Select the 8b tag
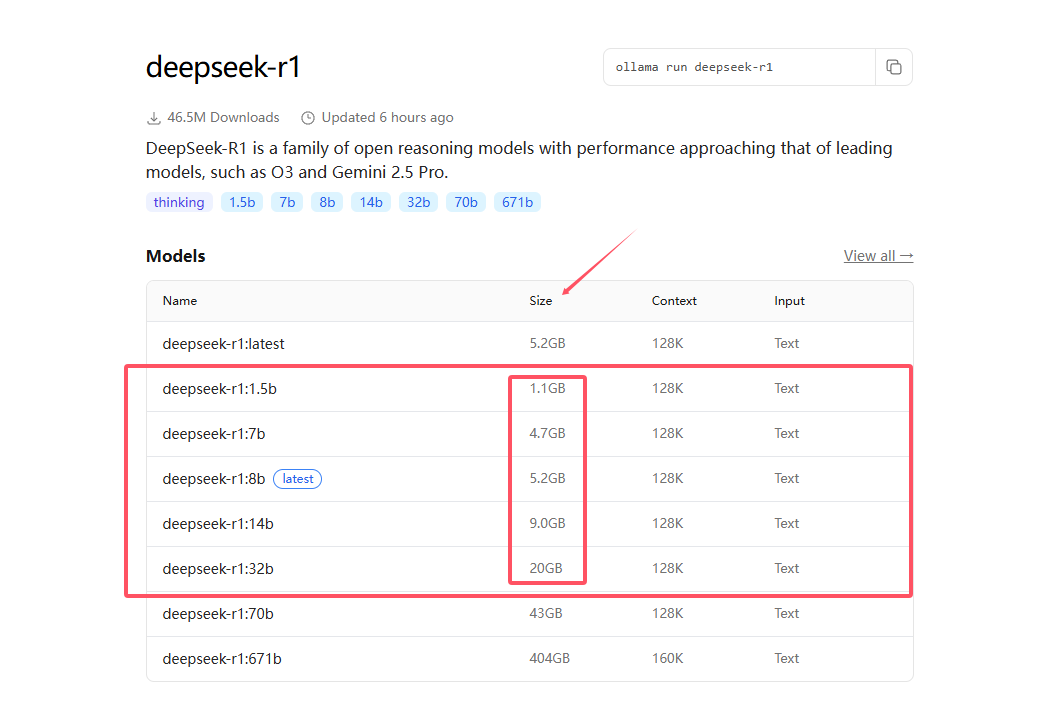The width and height of the screenshot is (1064, 724). coord(327,202)
